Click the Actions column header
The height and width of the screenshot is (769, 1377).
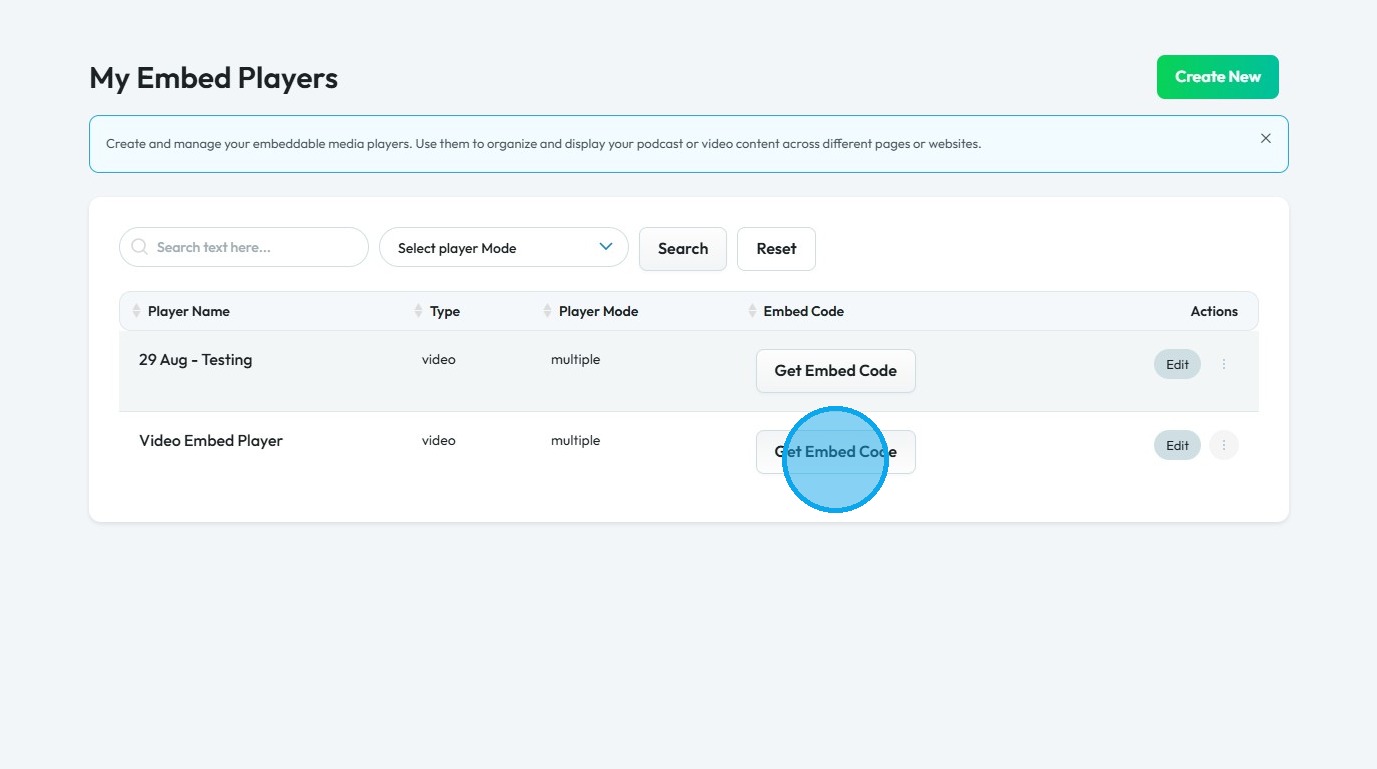coord(1213,311)
